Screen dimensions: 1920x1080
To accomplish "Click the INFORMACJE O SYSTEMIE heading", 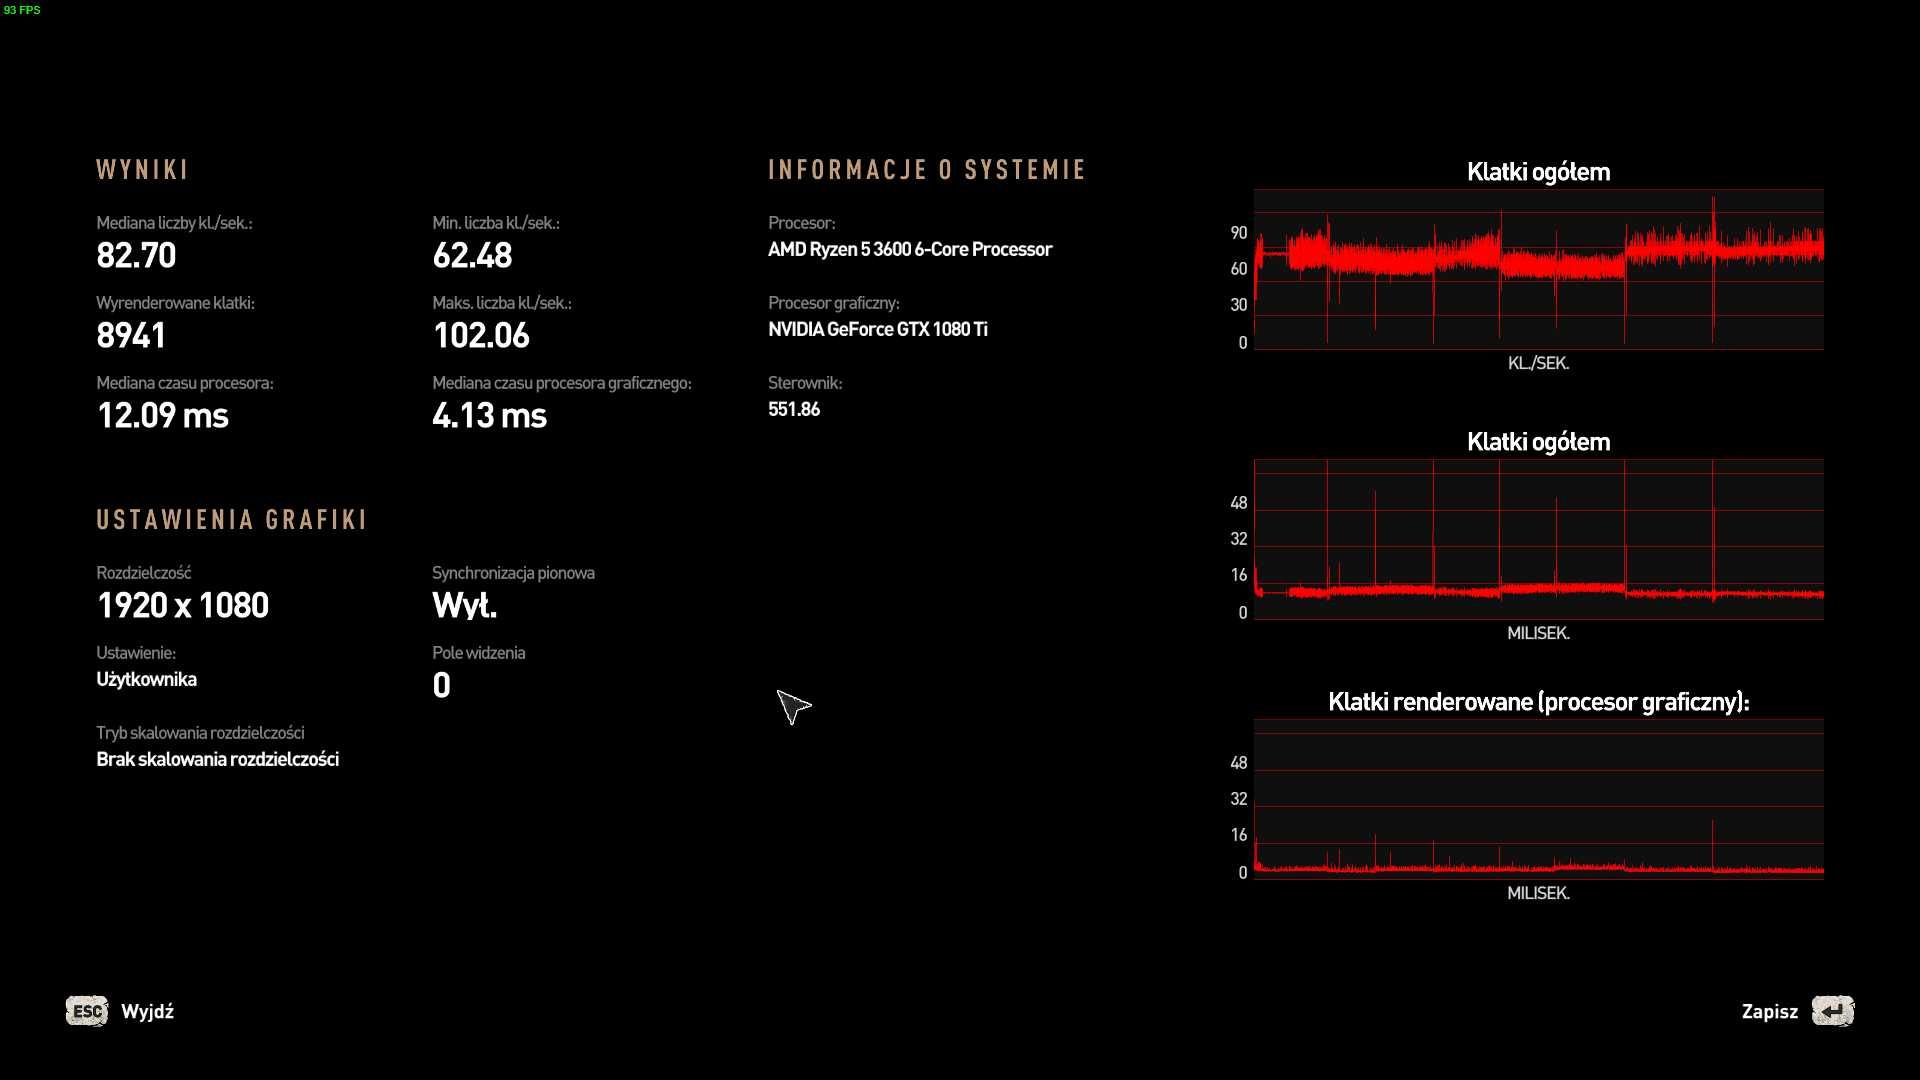I will [x=927, y=170].
